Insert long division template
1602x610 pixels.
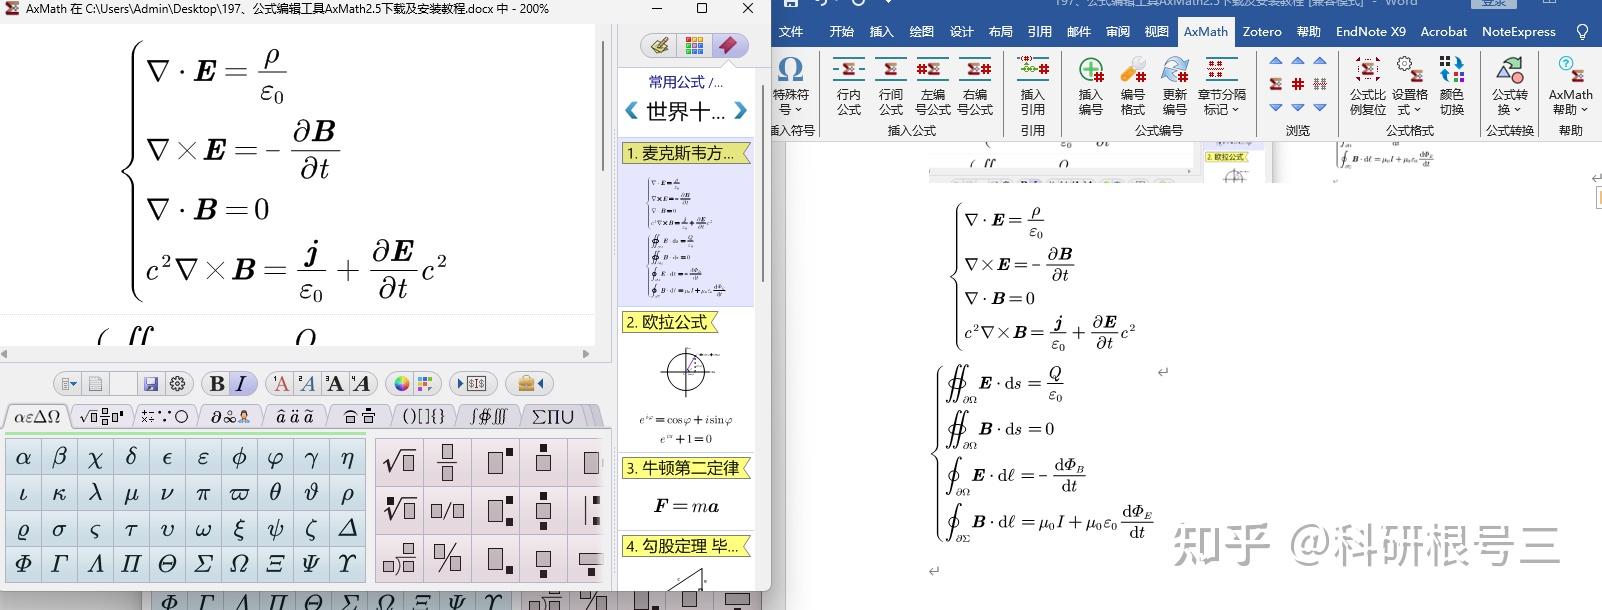pyautogui.click(x=399, y=558)
